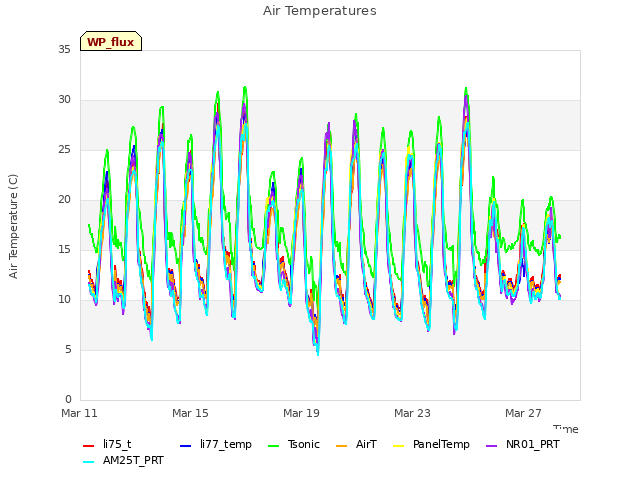Click the 10 y-axis tick label

(x=64, y=300)
